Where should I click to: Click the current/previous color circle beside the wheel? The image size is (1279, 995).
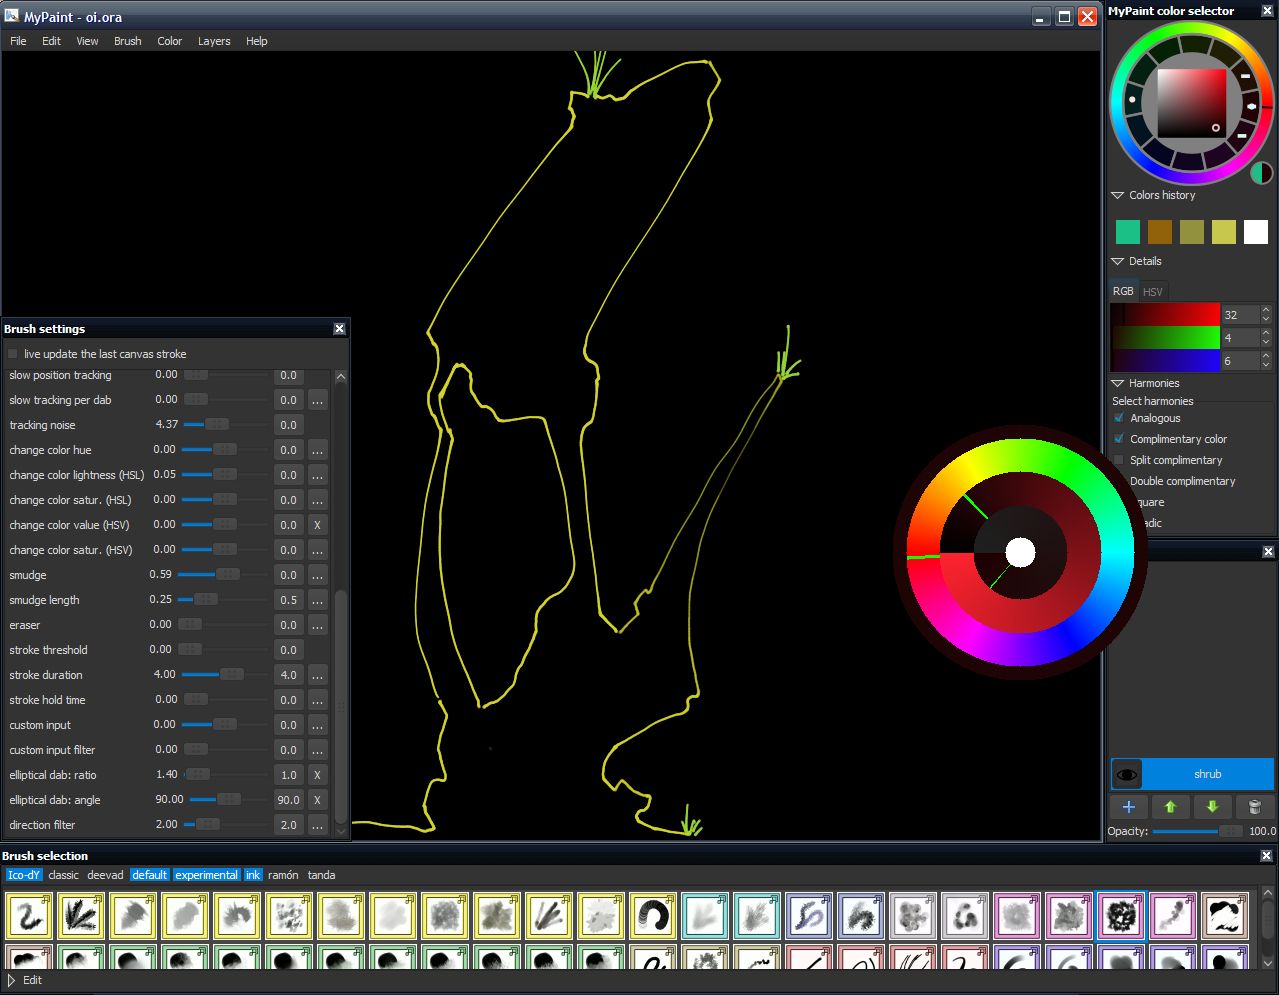pos(1262,173)
